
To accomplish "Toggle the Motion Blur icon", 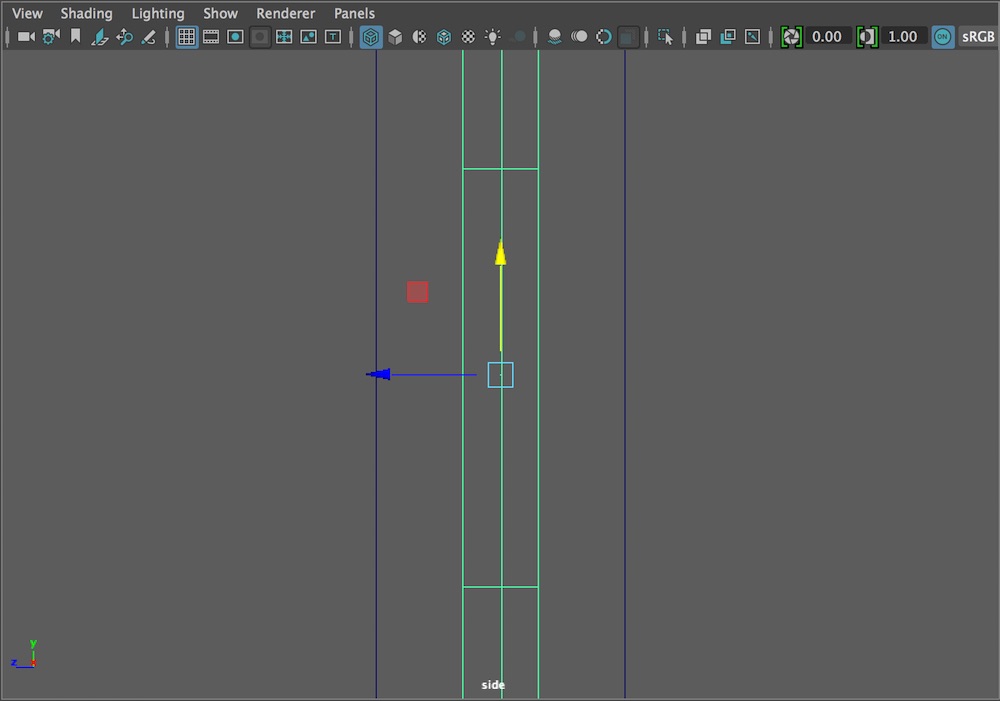I will click(x=579, y=37).
